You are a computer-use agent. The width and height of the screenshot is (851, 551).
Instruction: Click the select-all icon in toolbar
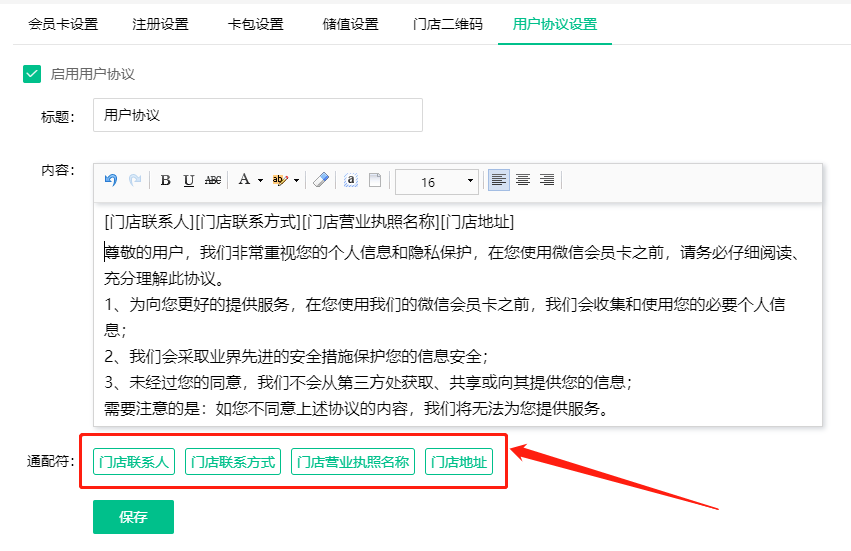click(x=351, y=181)
